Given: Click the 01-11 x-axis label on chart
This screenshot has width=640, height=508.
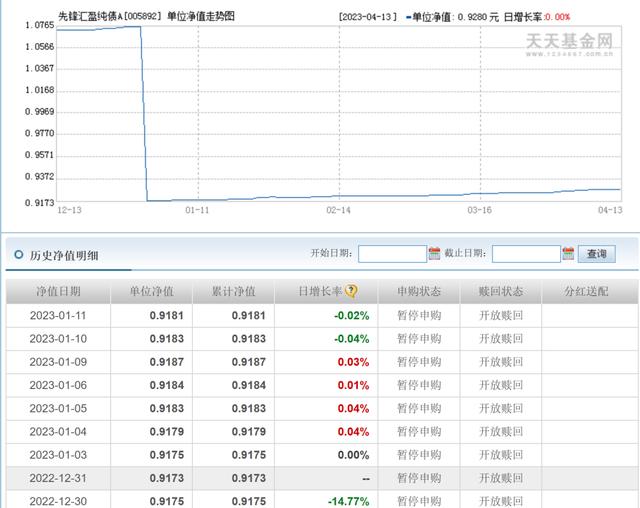Looking at the screenshot, I should (197, 210).
